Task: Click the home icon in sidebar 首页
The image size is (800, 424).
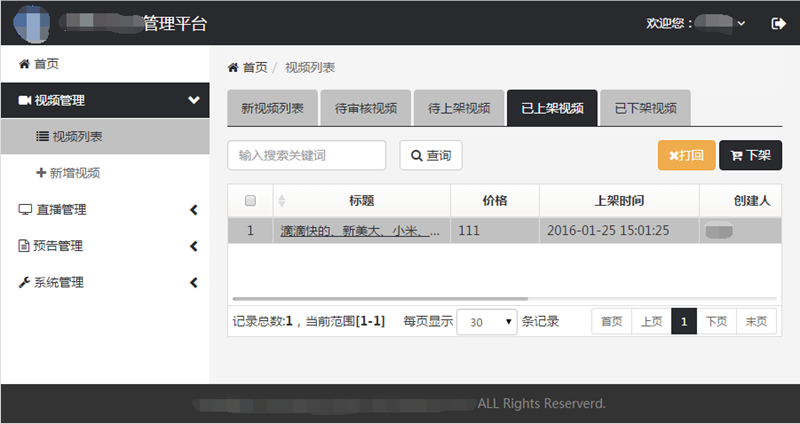Action: coord(24,64)
